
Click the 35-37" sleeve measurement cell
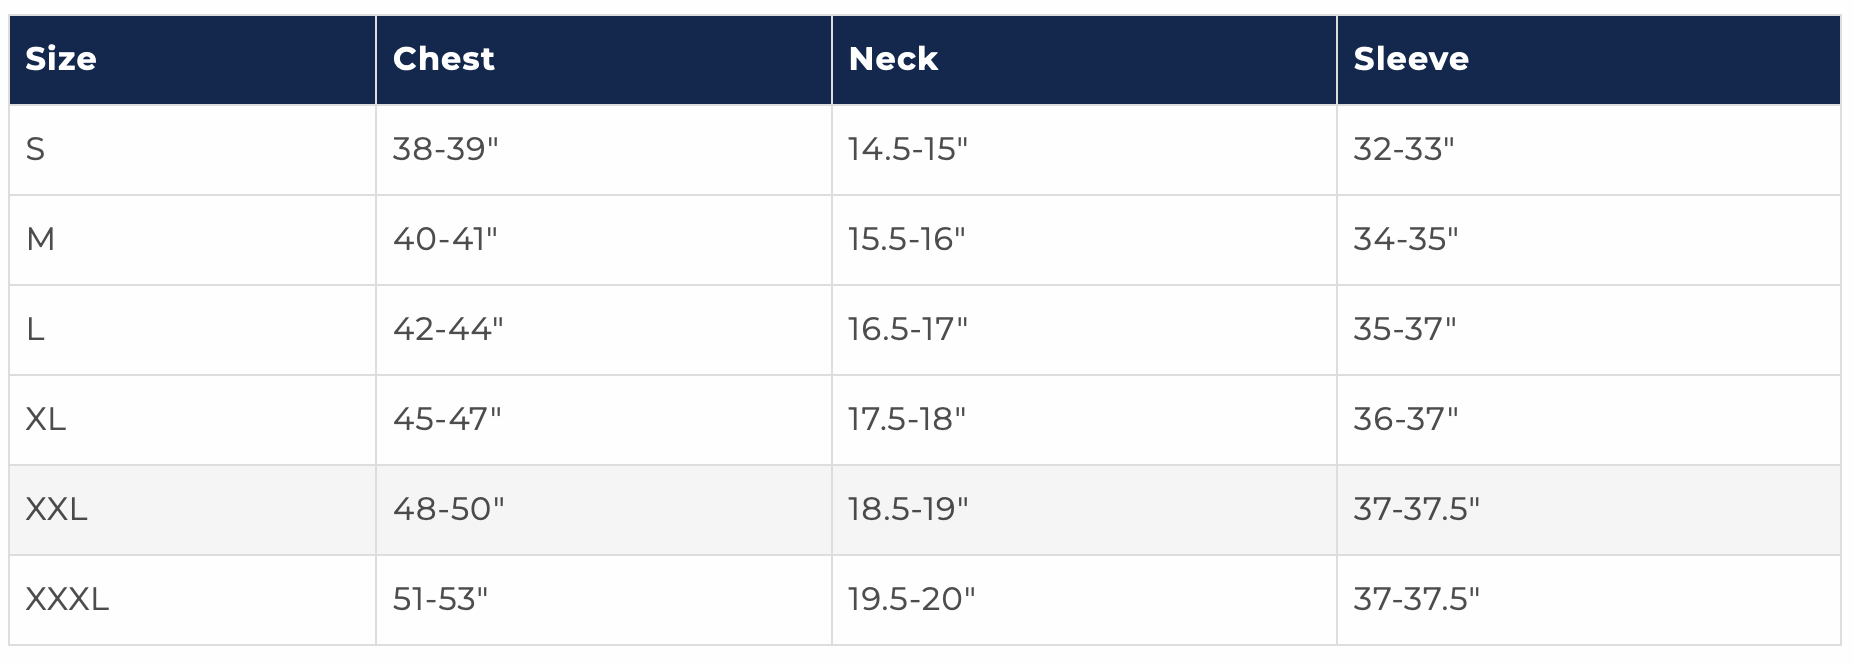coord(1405,330)
